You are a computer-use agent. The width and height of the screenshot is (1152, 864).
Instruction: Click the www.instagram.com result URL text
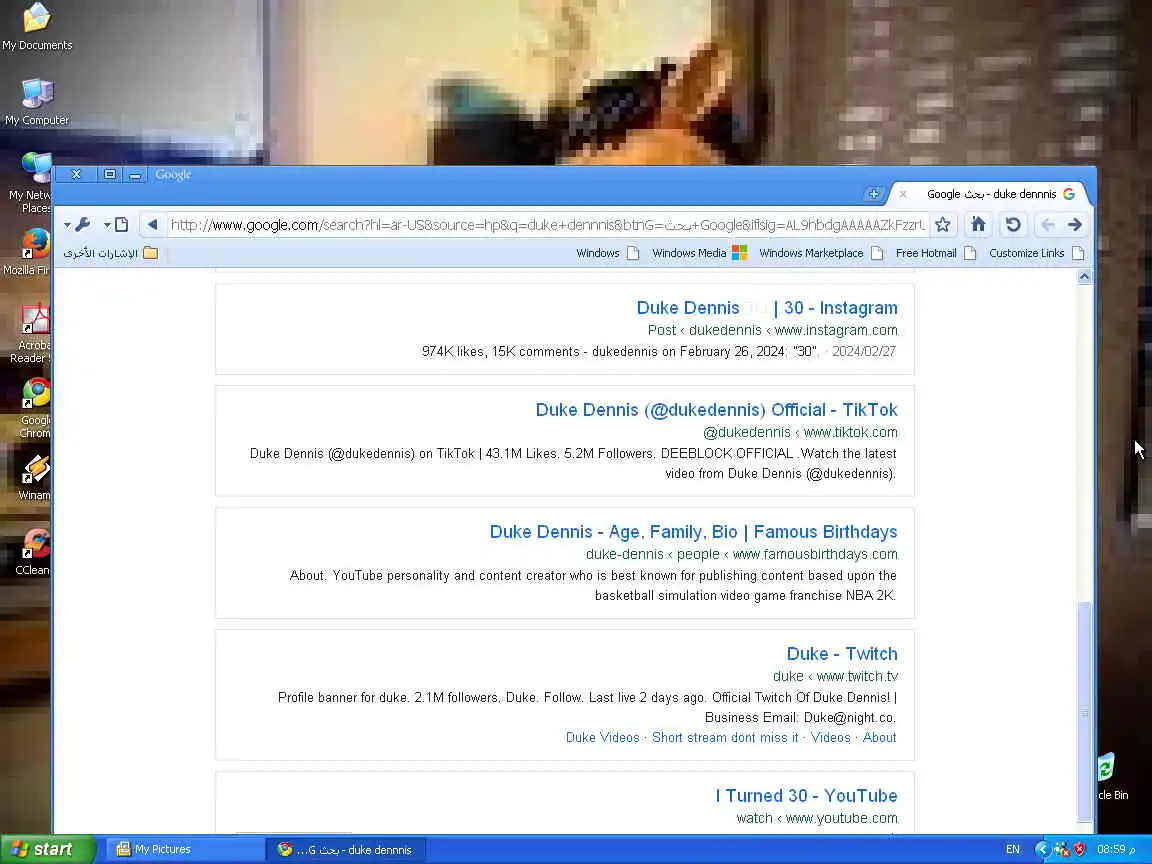[x=836, y=331]
